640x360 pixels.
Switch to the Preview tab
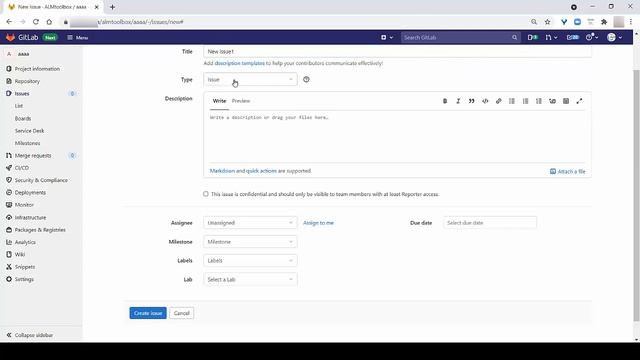coord(241,101)
